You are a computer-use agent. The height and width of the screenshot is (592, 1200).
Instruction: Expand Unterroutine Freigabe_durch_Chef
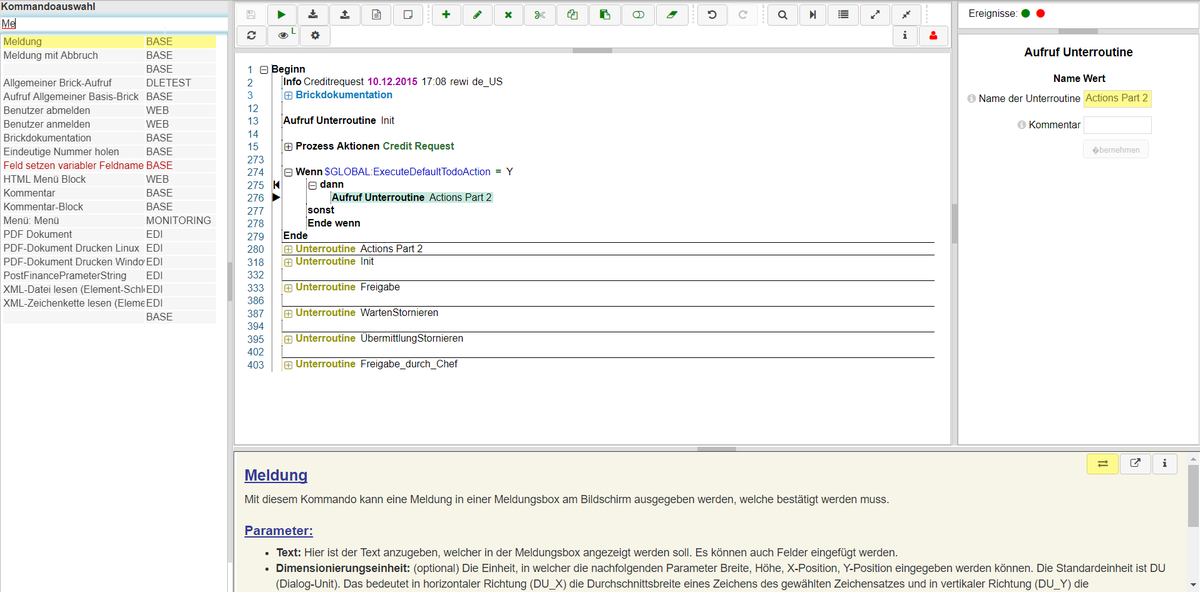[x=288, y=365]
